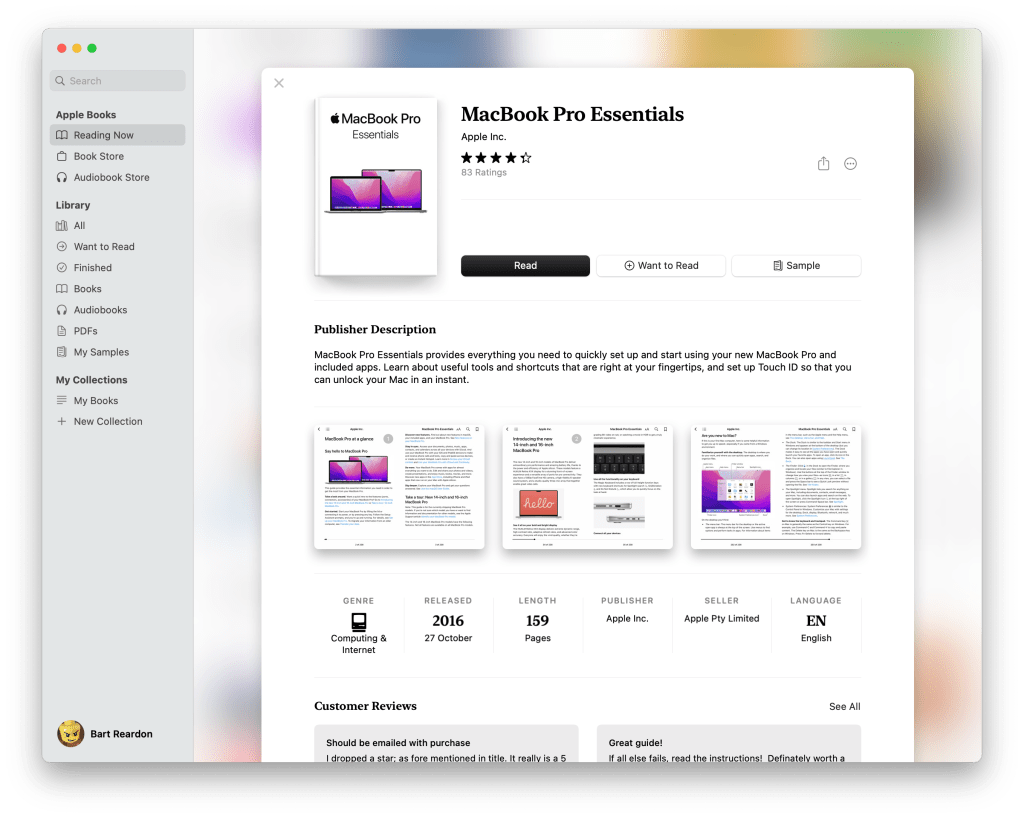
Task: Click the '83 Ratings' text
Action: (484, 172)
